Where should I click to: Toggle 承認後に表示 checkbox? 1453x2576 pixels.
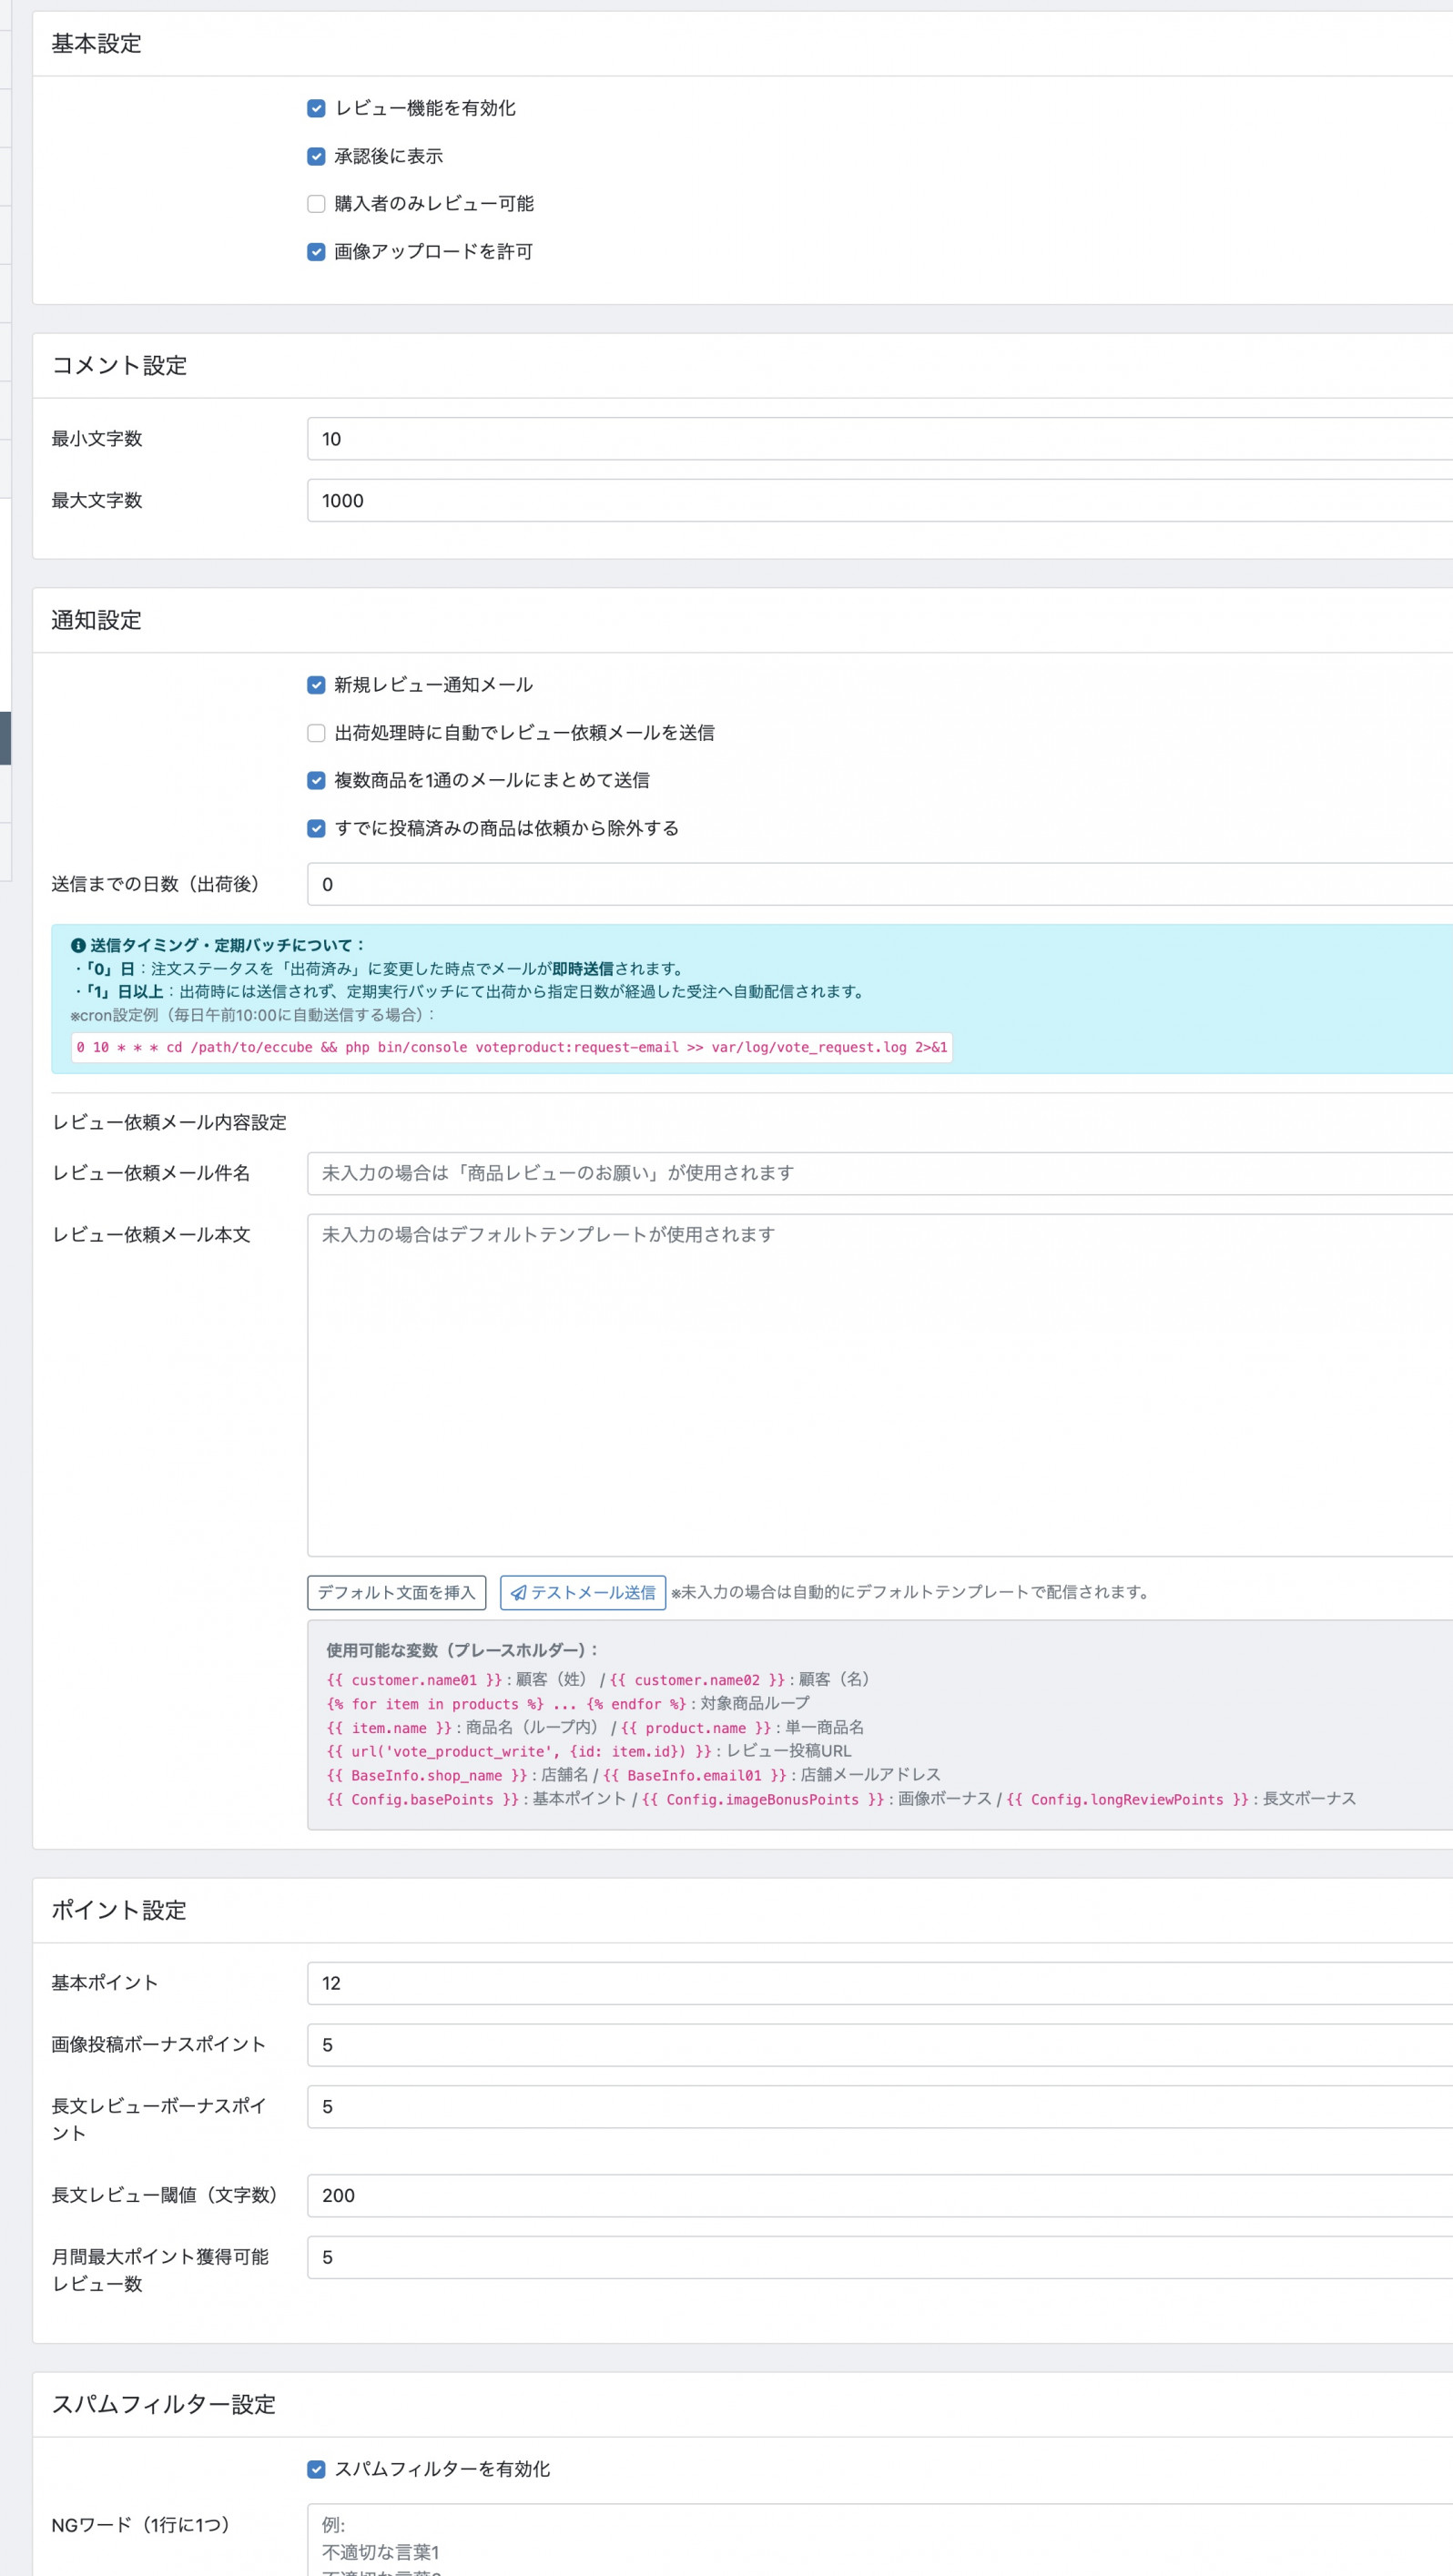(316, 156)
